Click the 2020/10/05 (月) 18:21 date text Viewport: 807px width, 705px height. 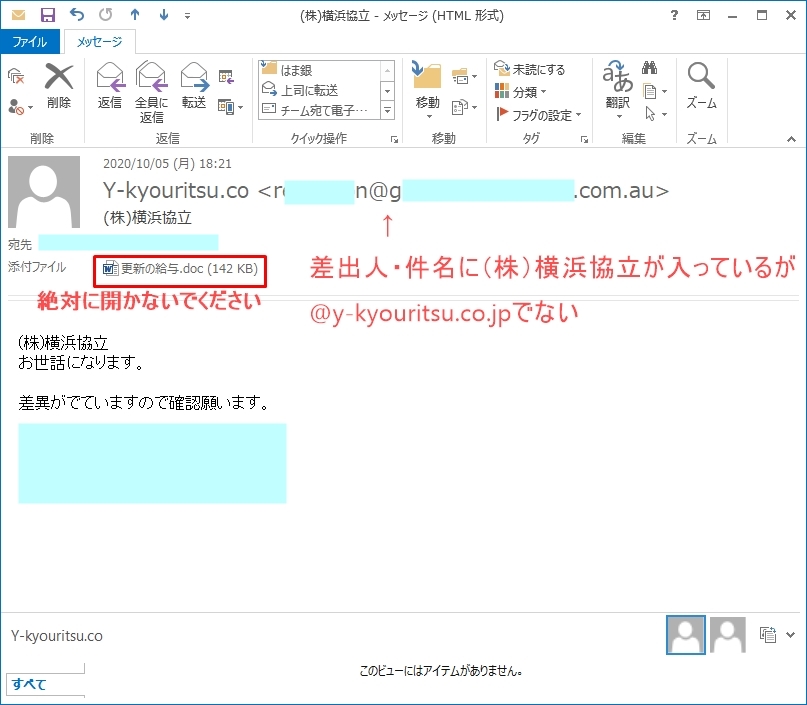click(167, 164)
